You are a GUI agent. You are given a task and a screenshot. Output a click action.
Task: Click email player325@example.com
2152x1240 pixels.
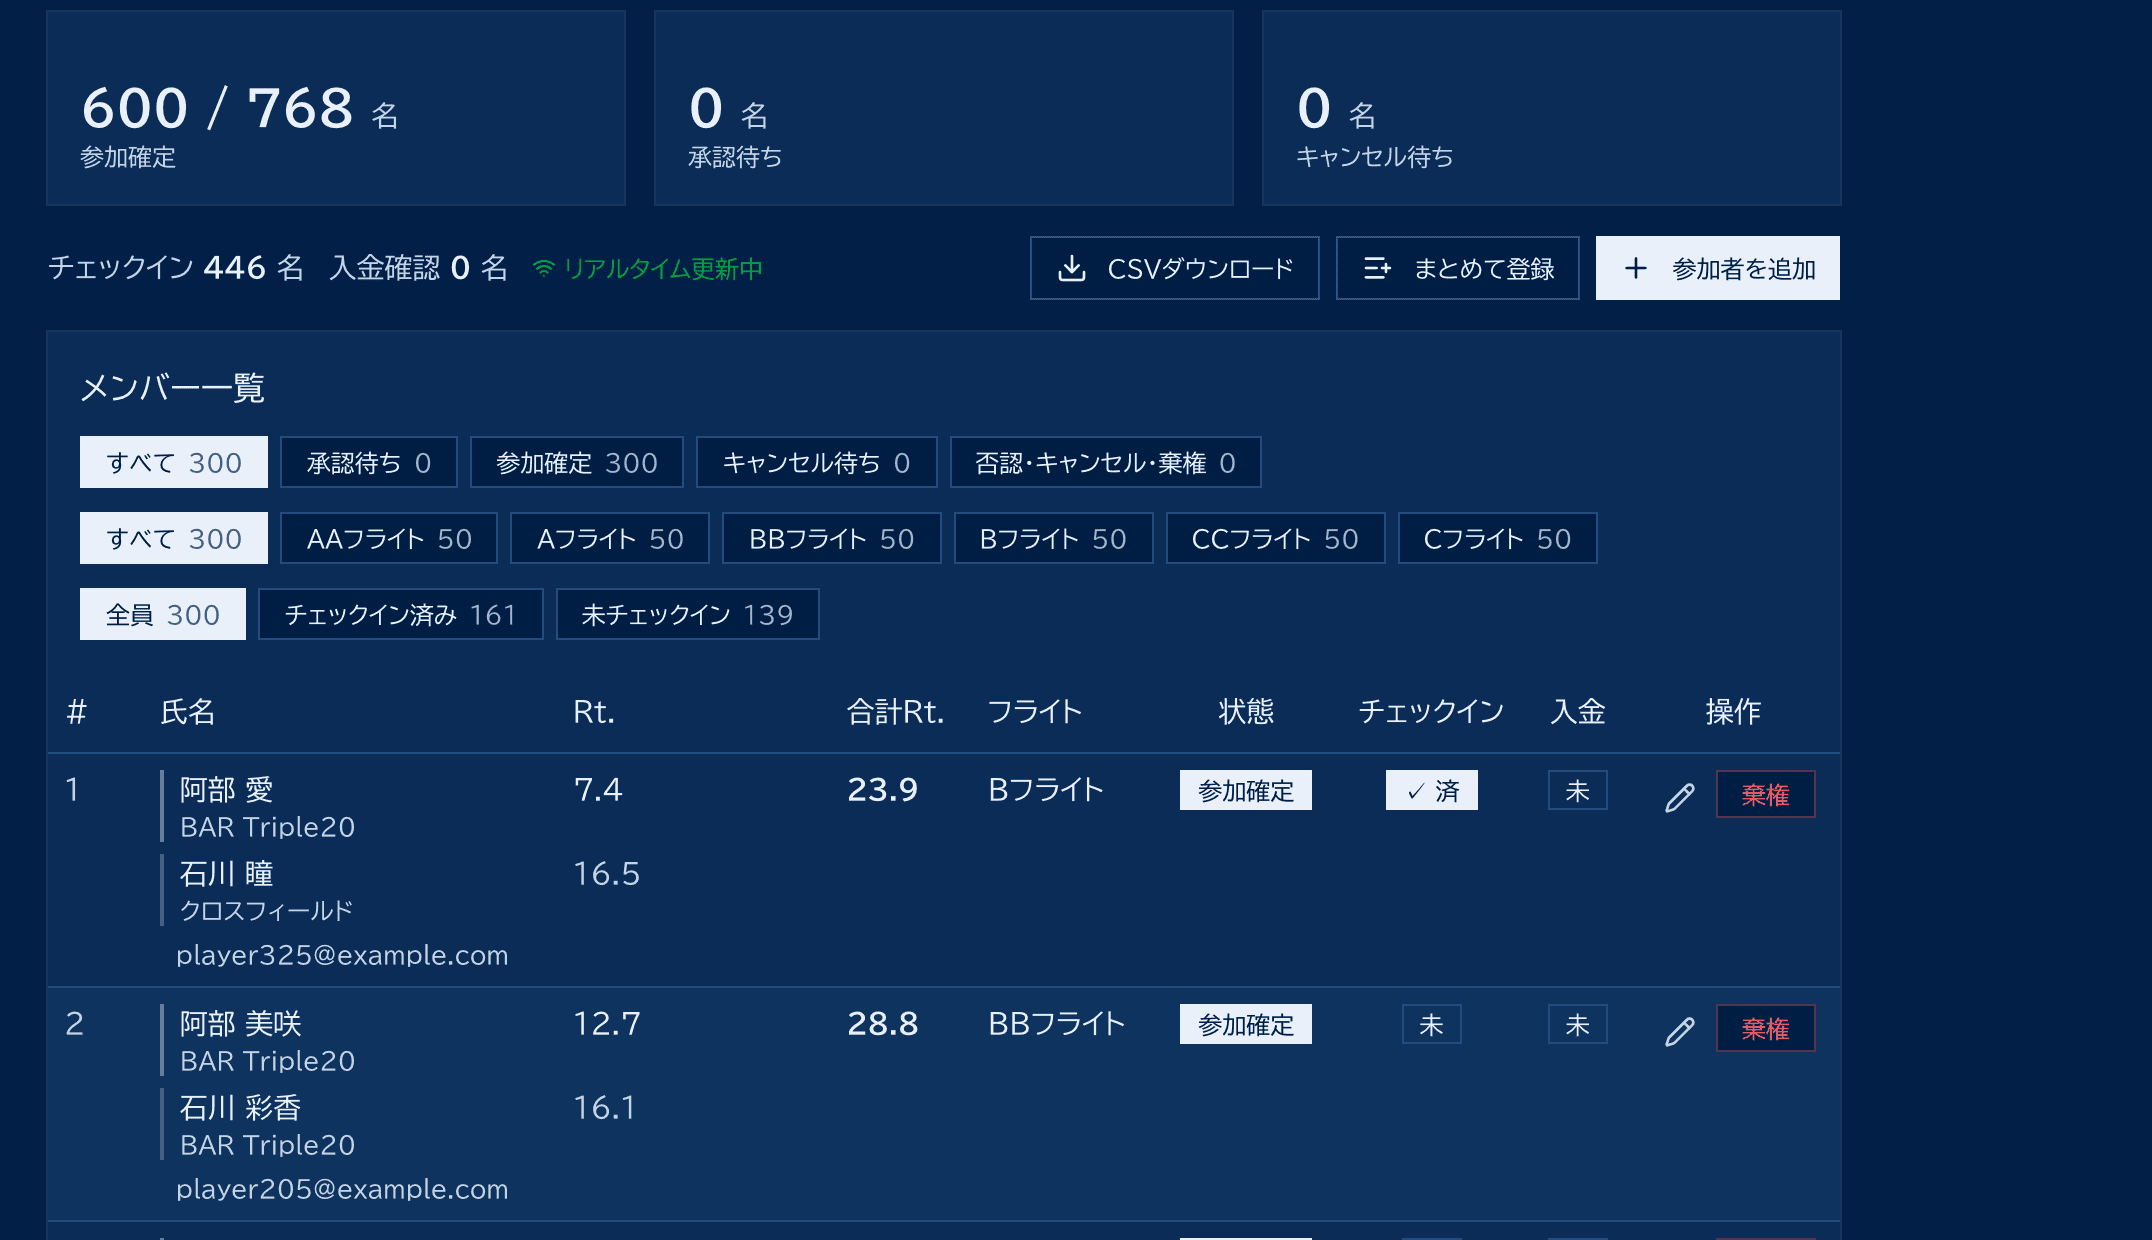[342, 955]
